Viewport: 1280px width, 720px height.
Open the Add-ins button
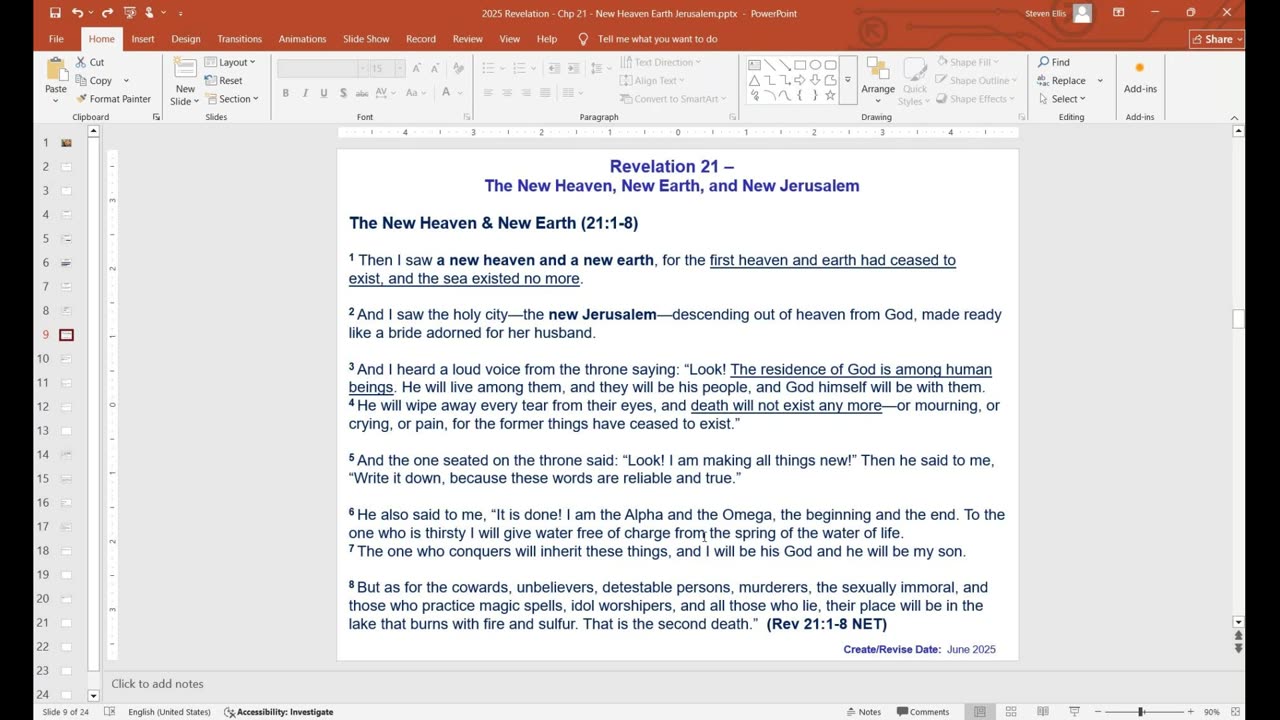[1140, 77]
